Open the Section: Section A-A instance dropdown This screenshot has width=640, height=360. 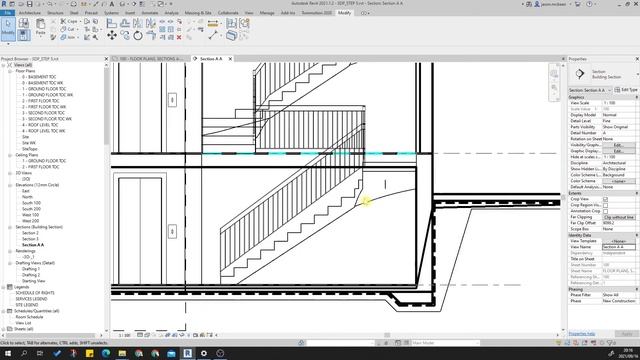coord(590,90)
